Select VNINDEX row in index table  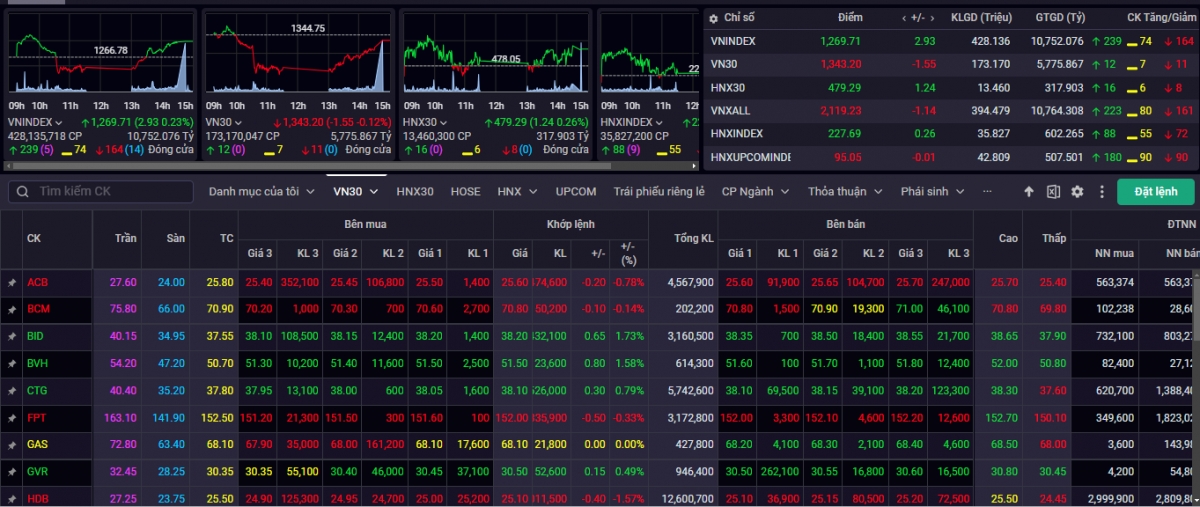(952, 41)
